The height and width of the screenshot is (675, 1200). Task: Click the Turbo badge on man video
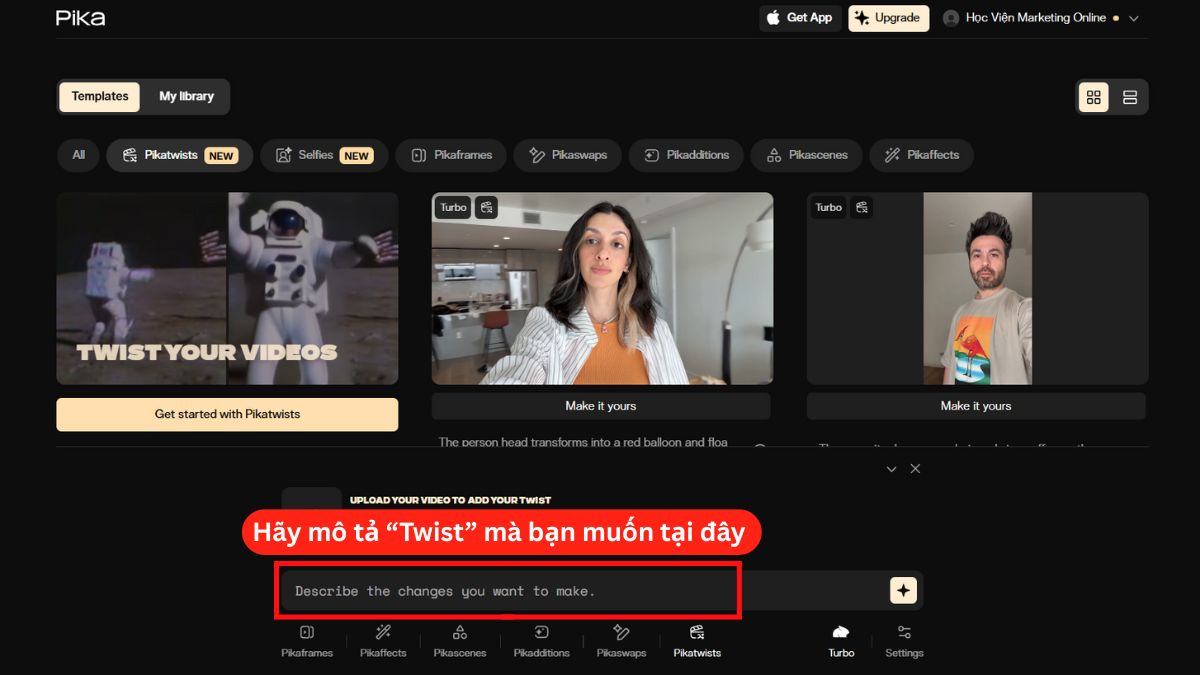tap(828, 207)
